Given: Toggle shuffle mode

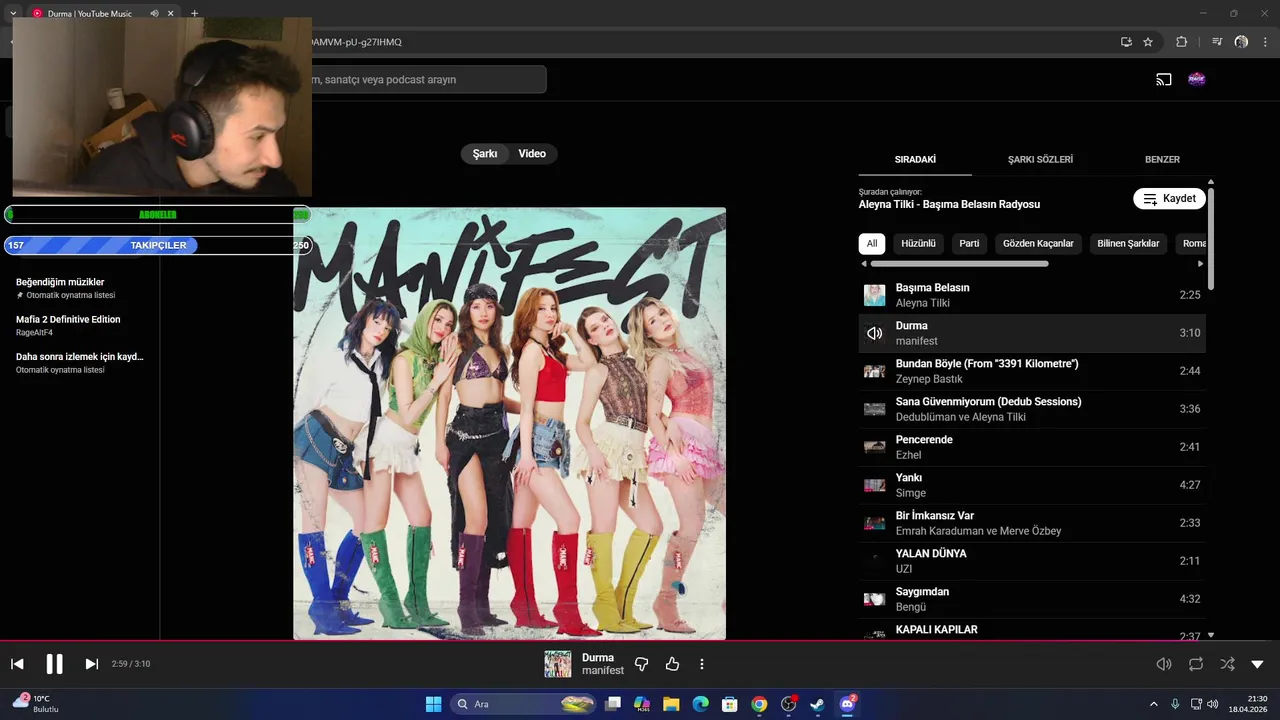Looking at the screenshot, I should (1227, 664).
